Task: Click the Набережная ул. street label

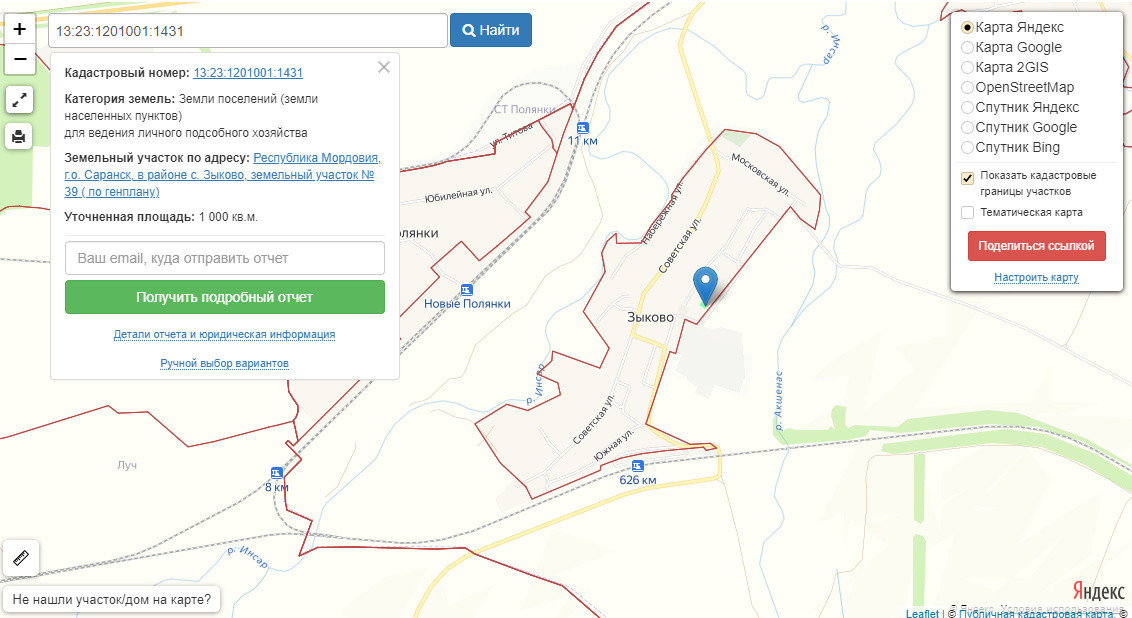Action: click(x=662, y=214)
